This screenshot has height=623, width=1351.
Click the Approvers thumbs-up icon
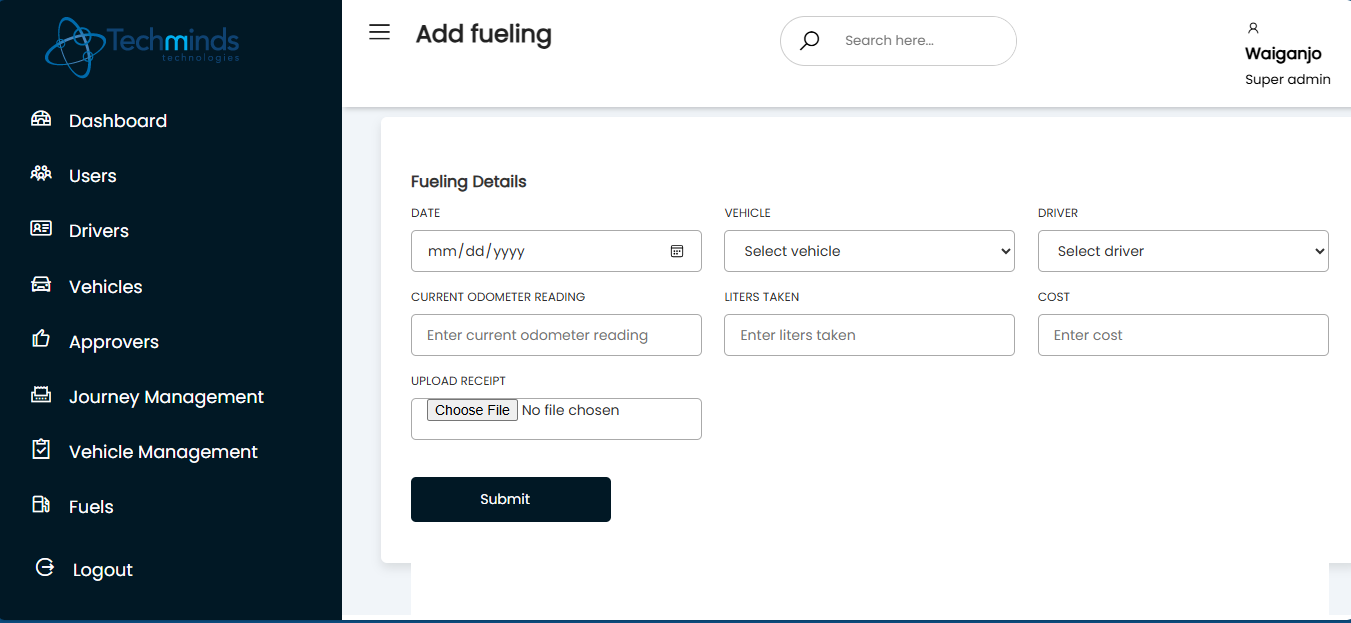click(x=41, y=339)
